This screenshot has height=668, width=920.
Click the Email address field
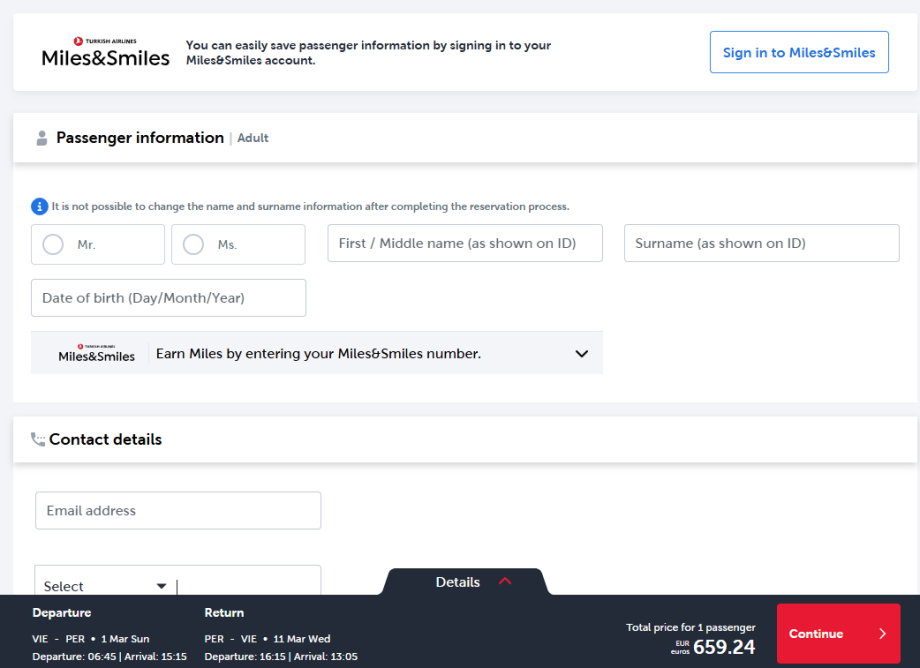[178, 510]
